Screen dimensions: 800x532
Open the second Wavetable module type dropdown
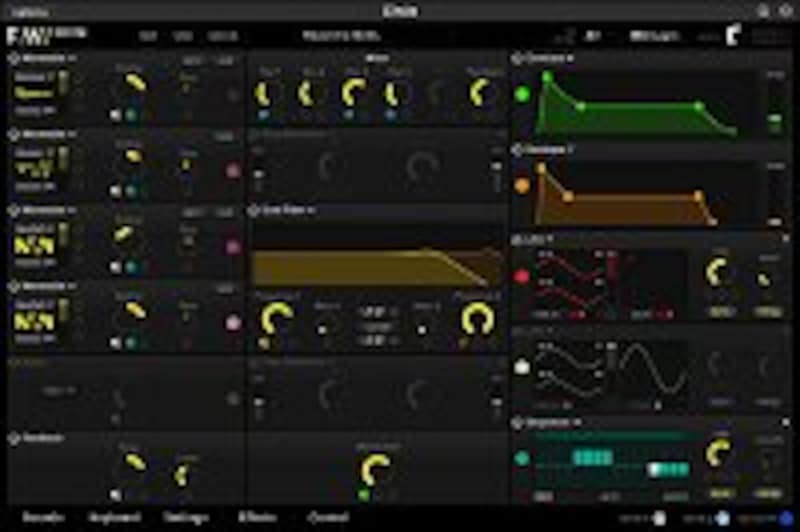click(49, 135)
